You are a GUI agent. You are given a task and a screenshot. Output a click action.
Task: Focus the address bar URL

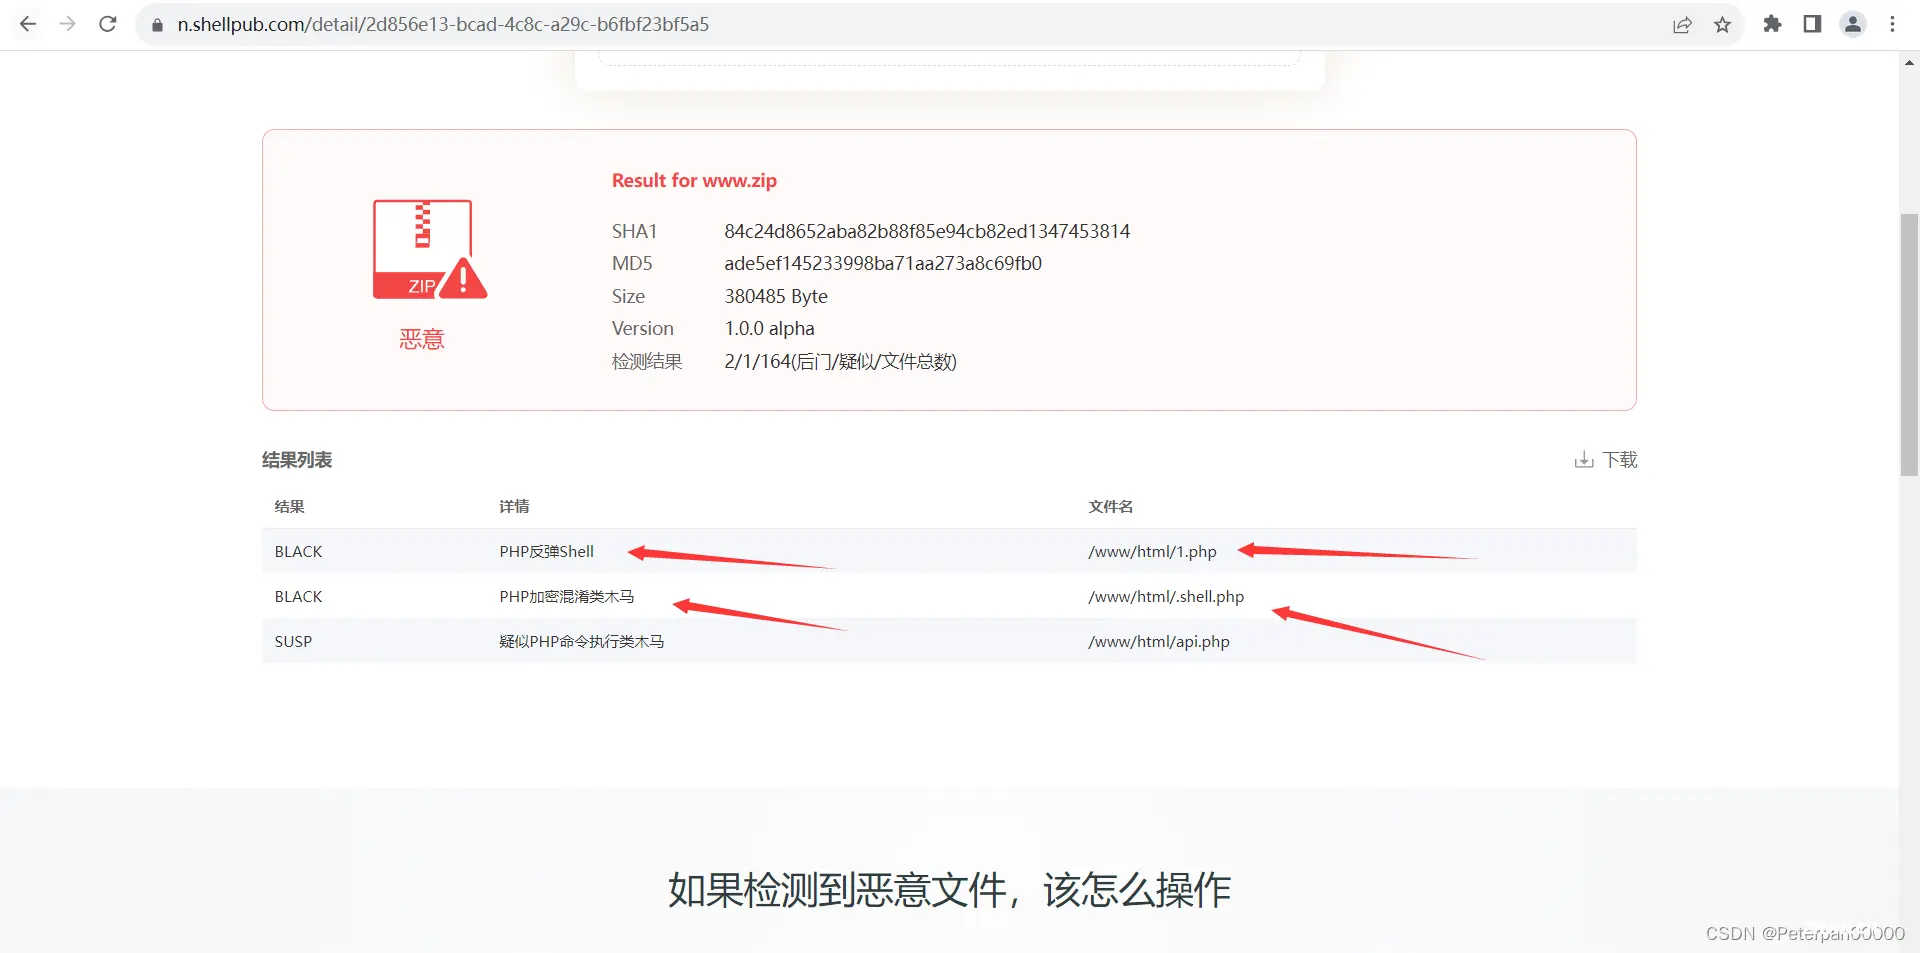[x=443, y=24]
